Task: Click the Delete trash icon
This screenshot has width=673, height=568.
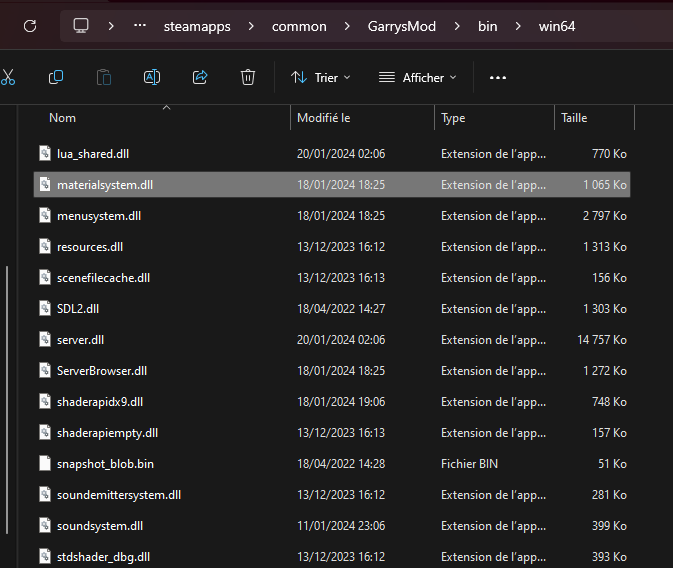Action: tap(248, 77)
